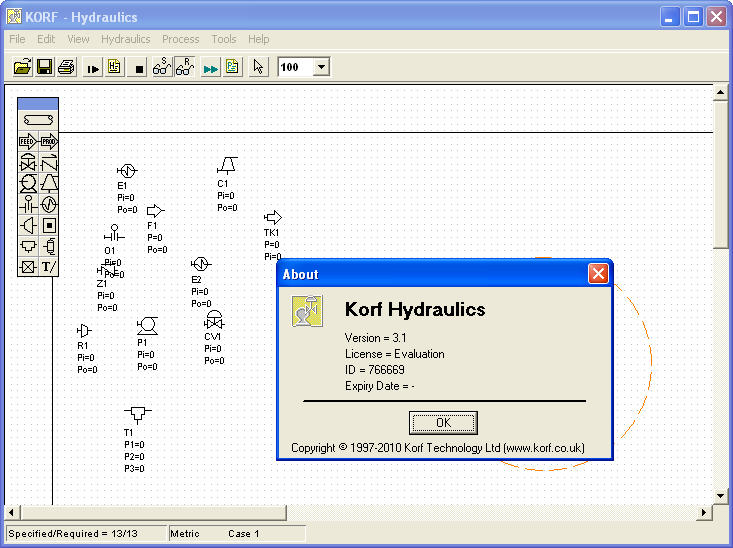Click the 'Version = 3.1' text
The height and width of the screenshot is (548, 733).
[x=375, y=338]
